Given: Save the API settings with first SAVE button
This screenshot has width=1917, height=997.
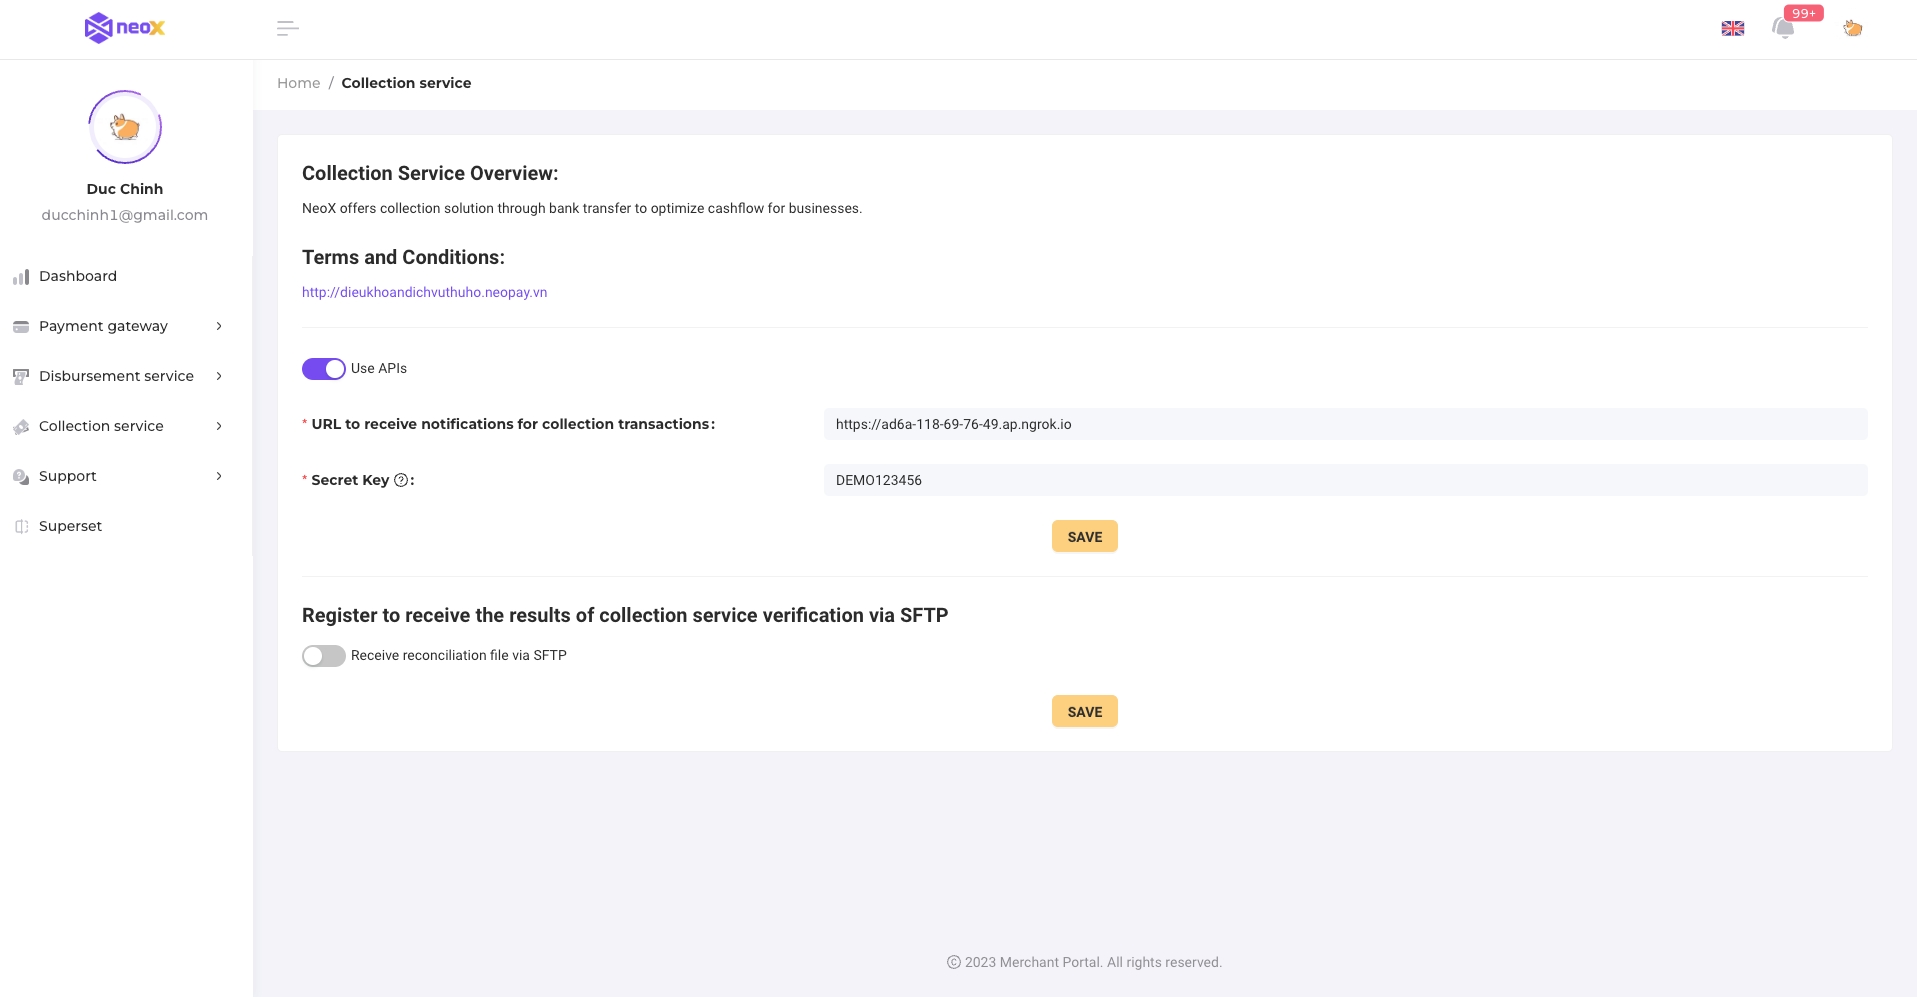Looking at the screenshot, I should click(1084, 537).
